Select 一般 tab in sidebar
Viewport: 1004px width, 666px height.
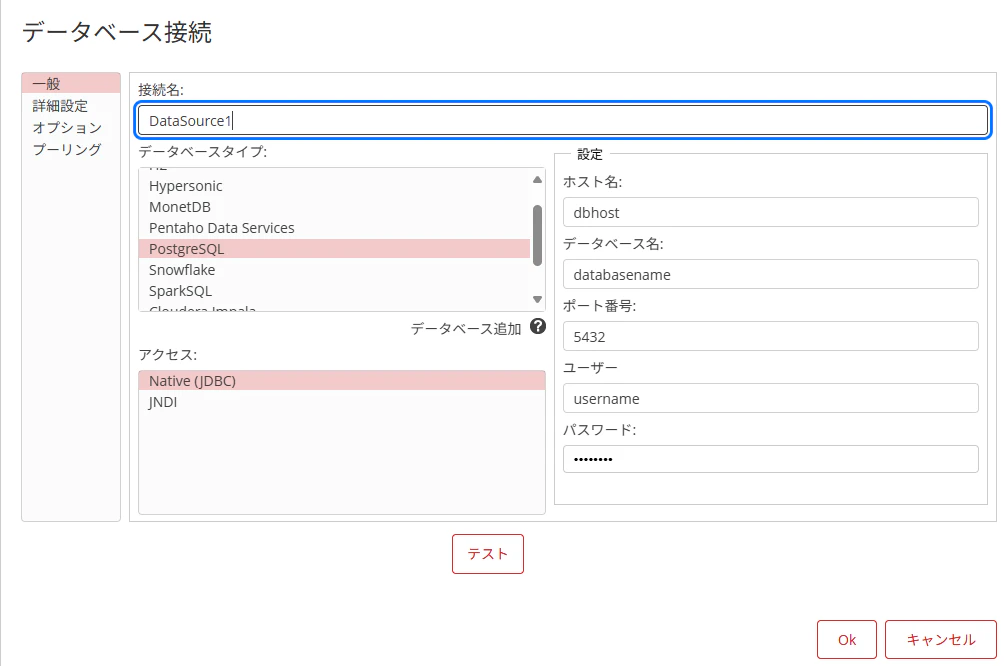pyautogui.click(x=71, y=83)
